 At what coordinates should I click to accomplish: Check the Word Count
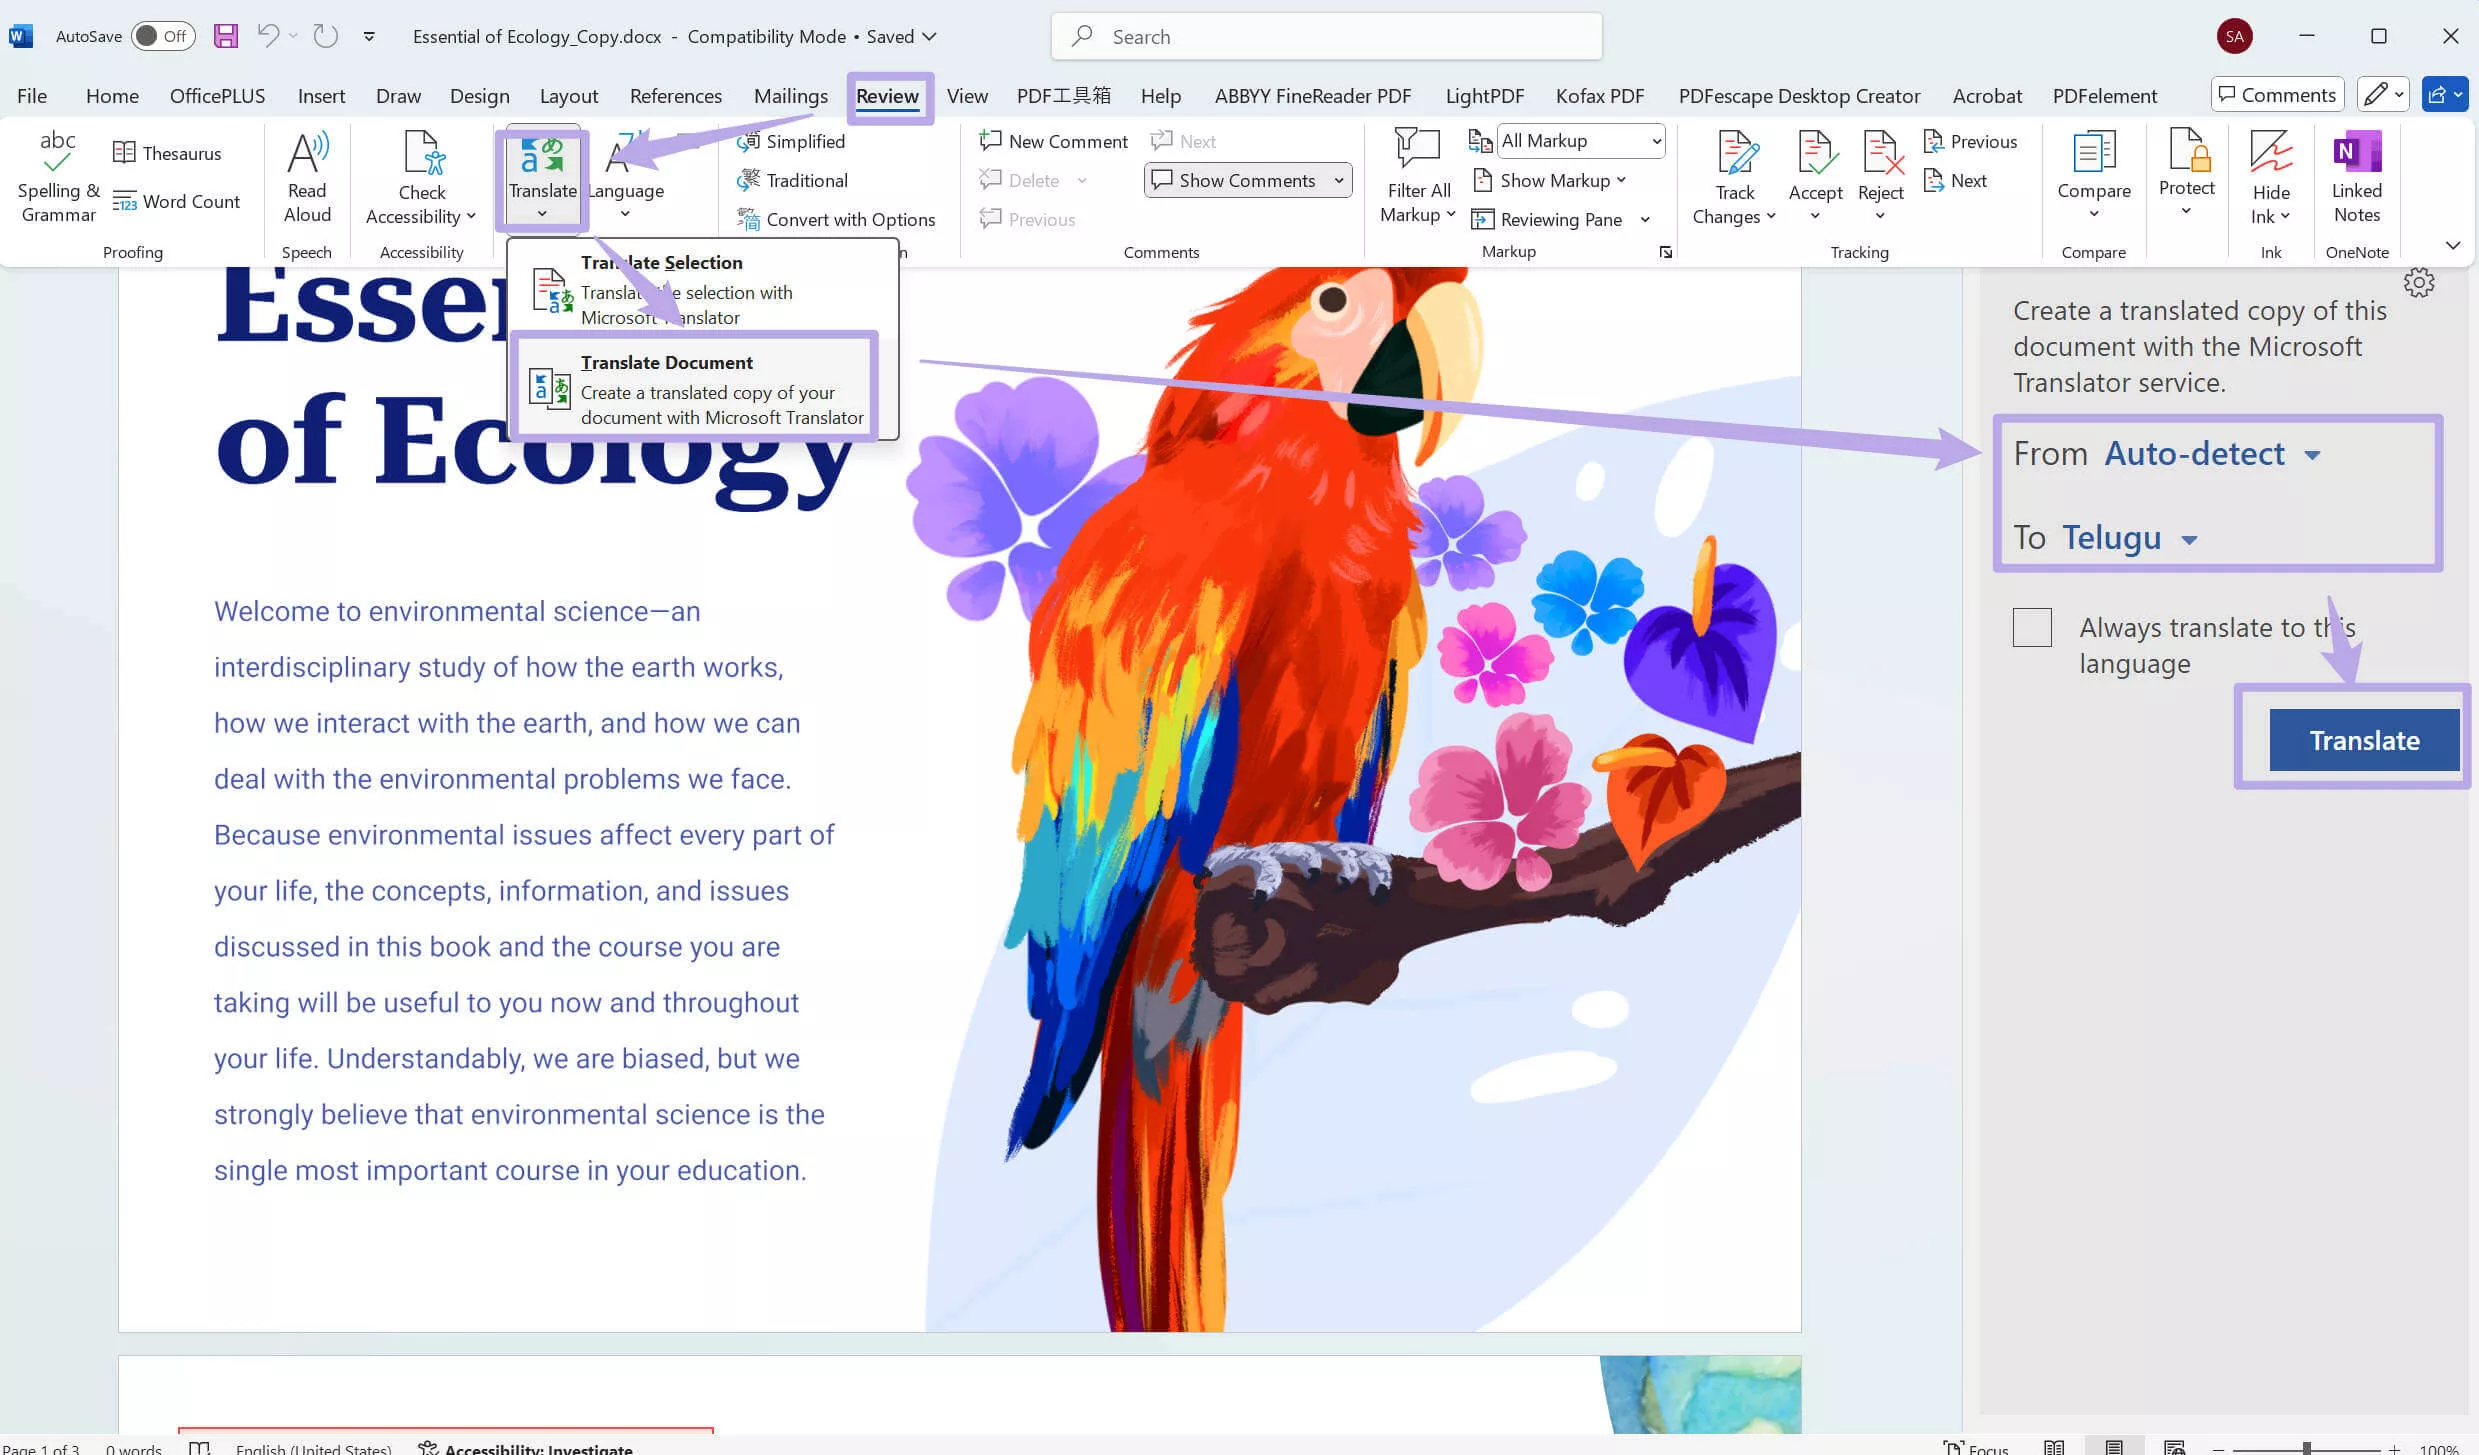click(177, 201)
